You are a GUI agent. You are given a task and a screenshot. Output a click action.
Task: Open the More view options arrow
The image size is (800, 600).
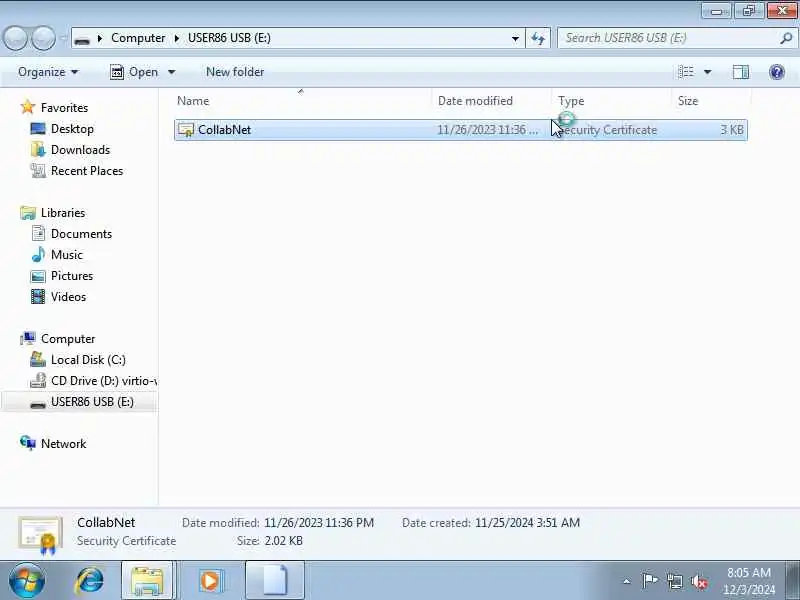point(708,72)
